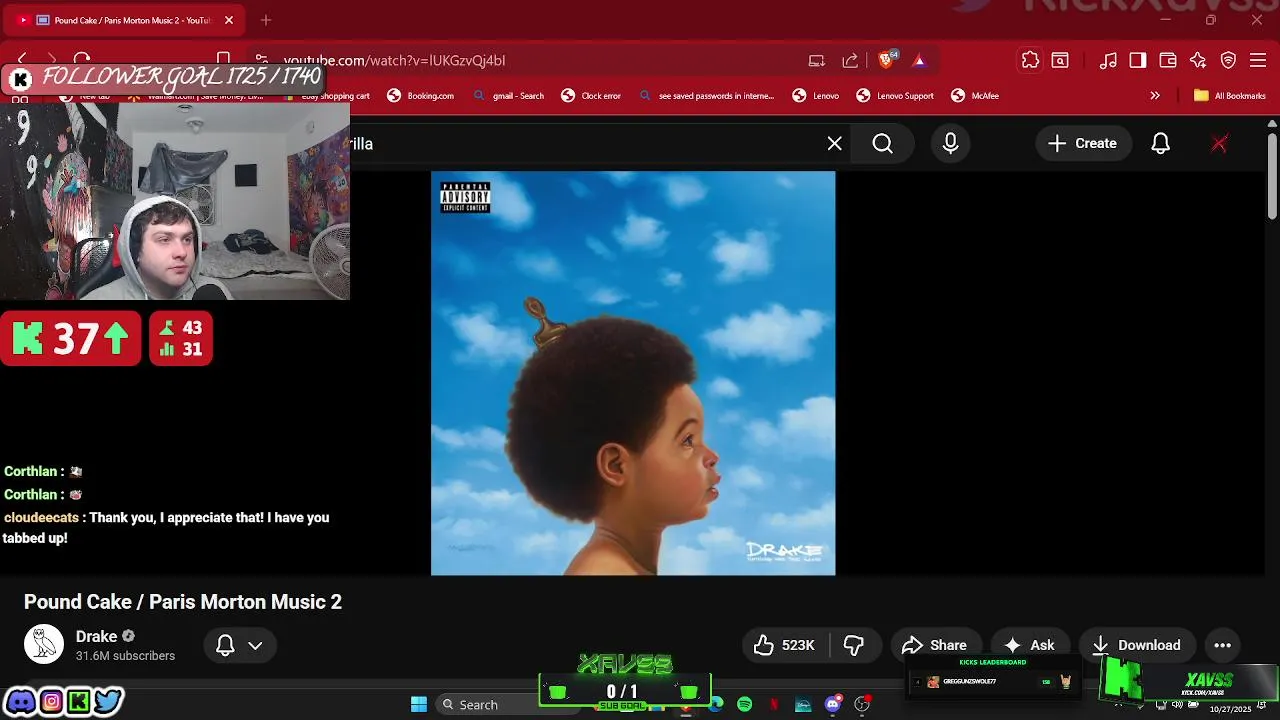Start voice search with the microphone
Screen dimensions: 1280x720
point(950,144)
